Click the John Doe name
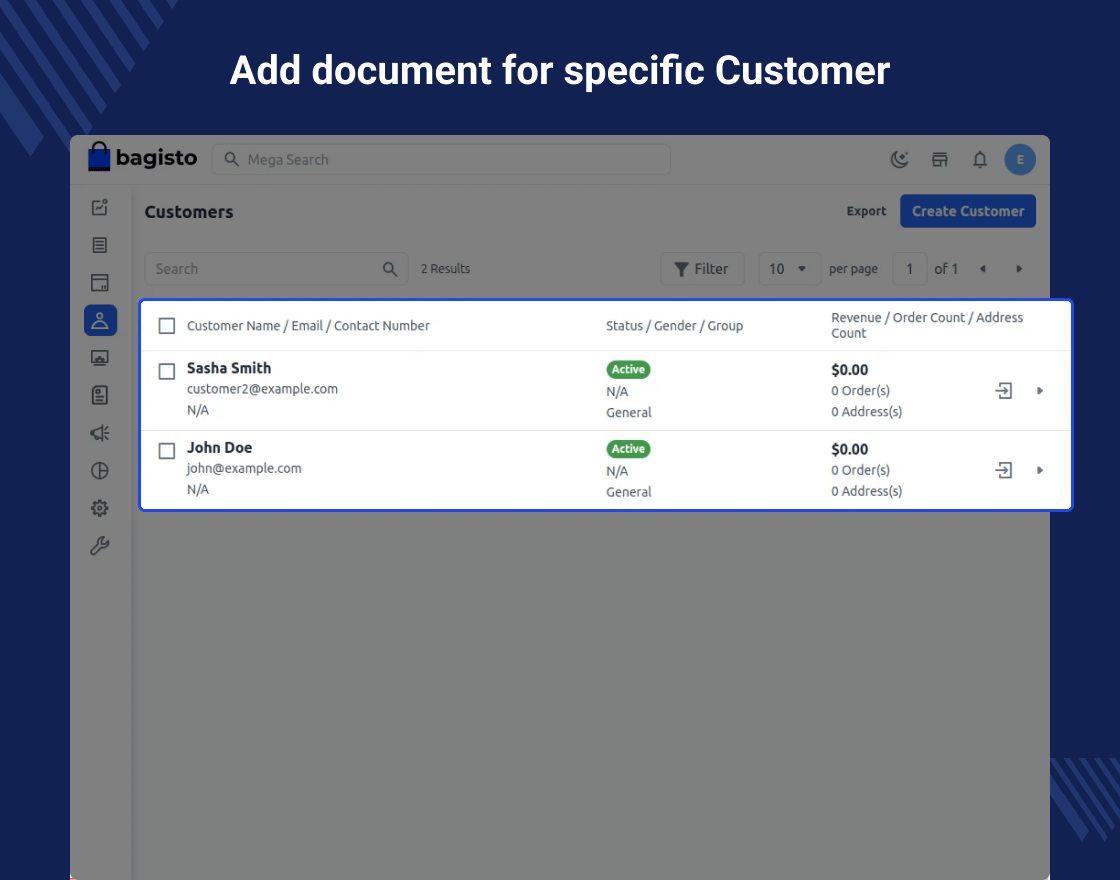The width and height of the screenshot is (1120, 880). tap(219, 447)
